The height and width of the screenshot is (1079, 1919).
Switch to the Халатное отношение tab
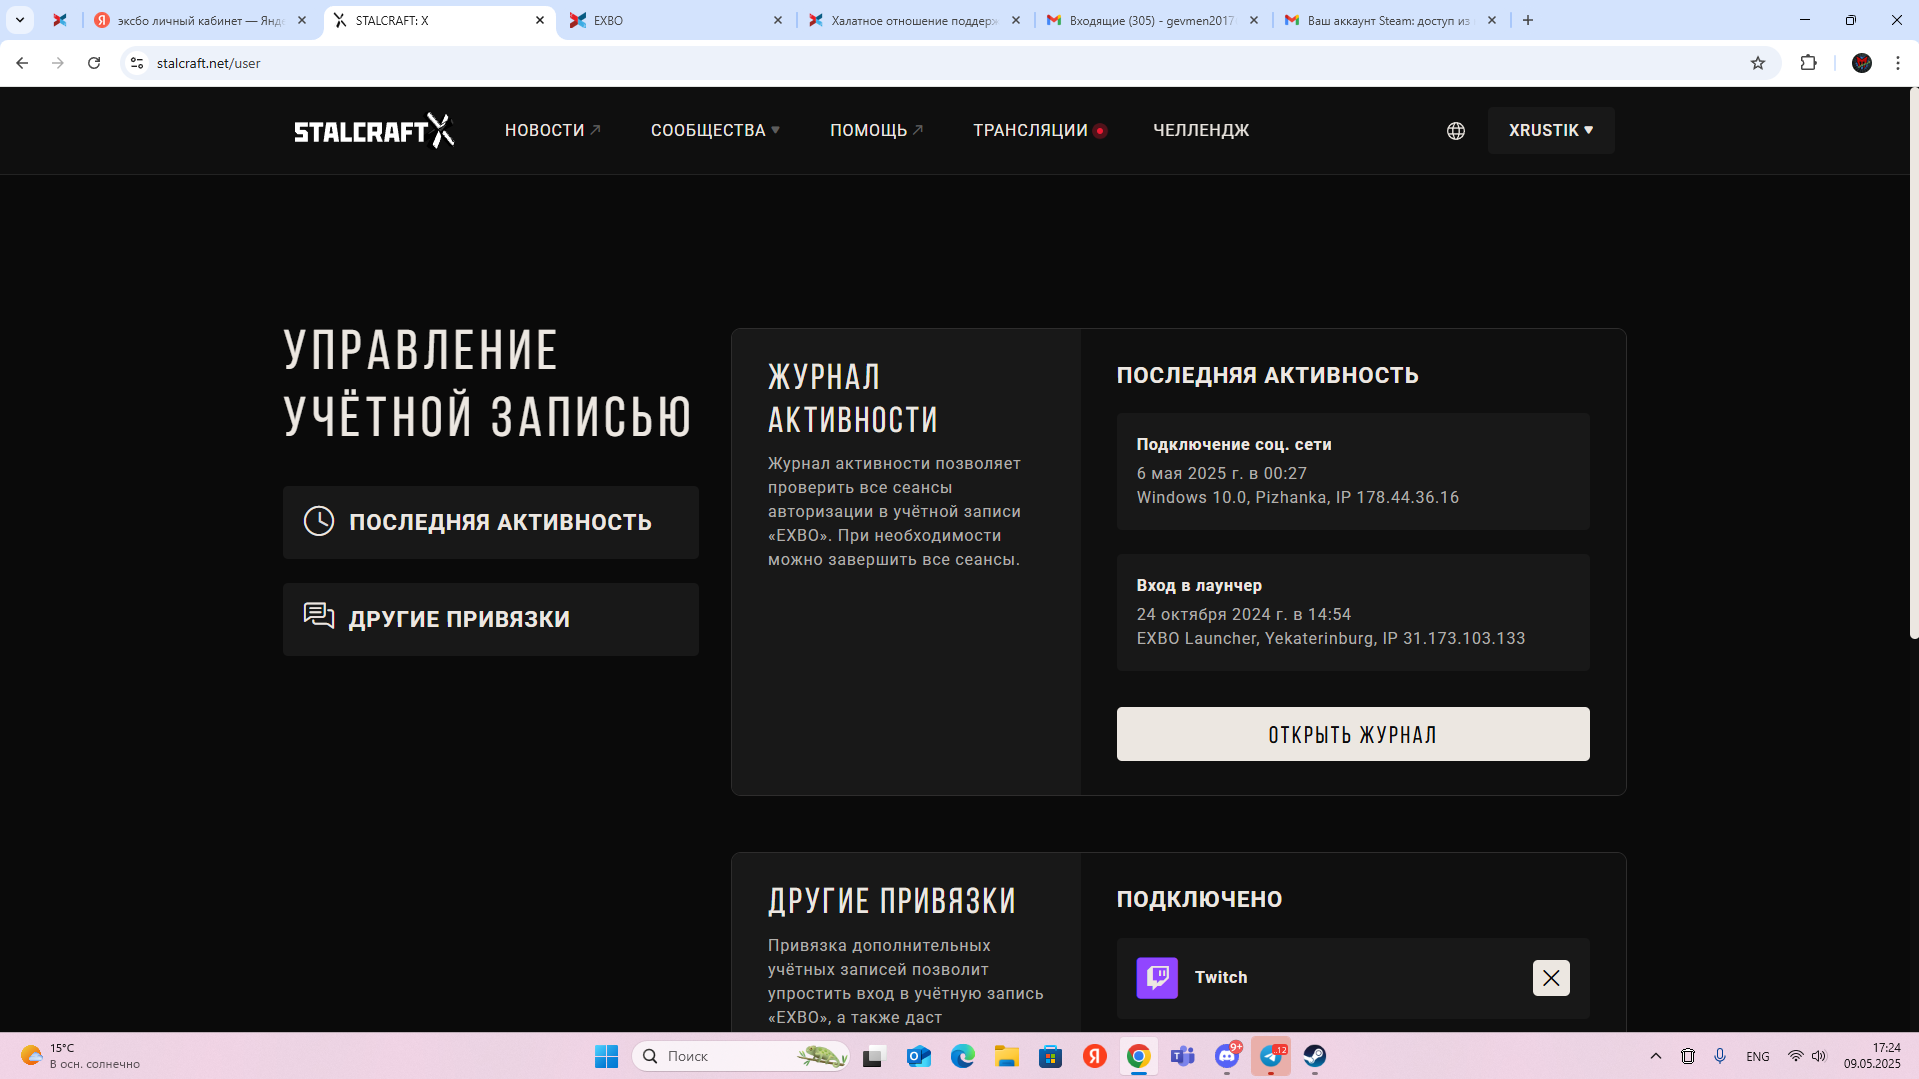[x=914, y=20]
